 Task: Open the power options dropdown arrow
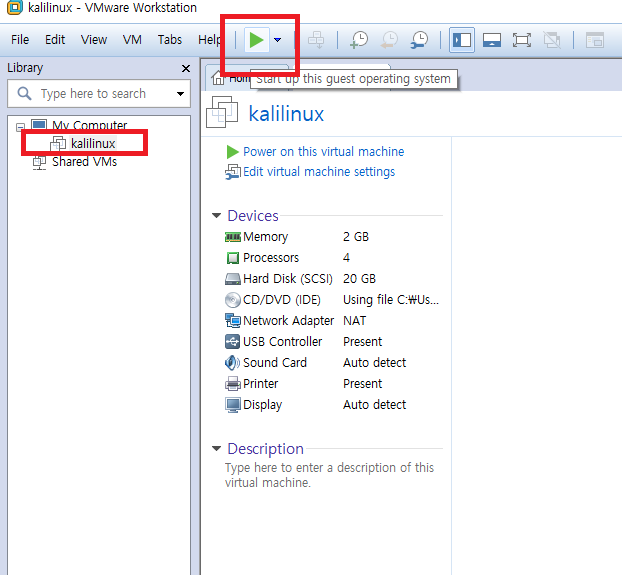pos(278,40)
